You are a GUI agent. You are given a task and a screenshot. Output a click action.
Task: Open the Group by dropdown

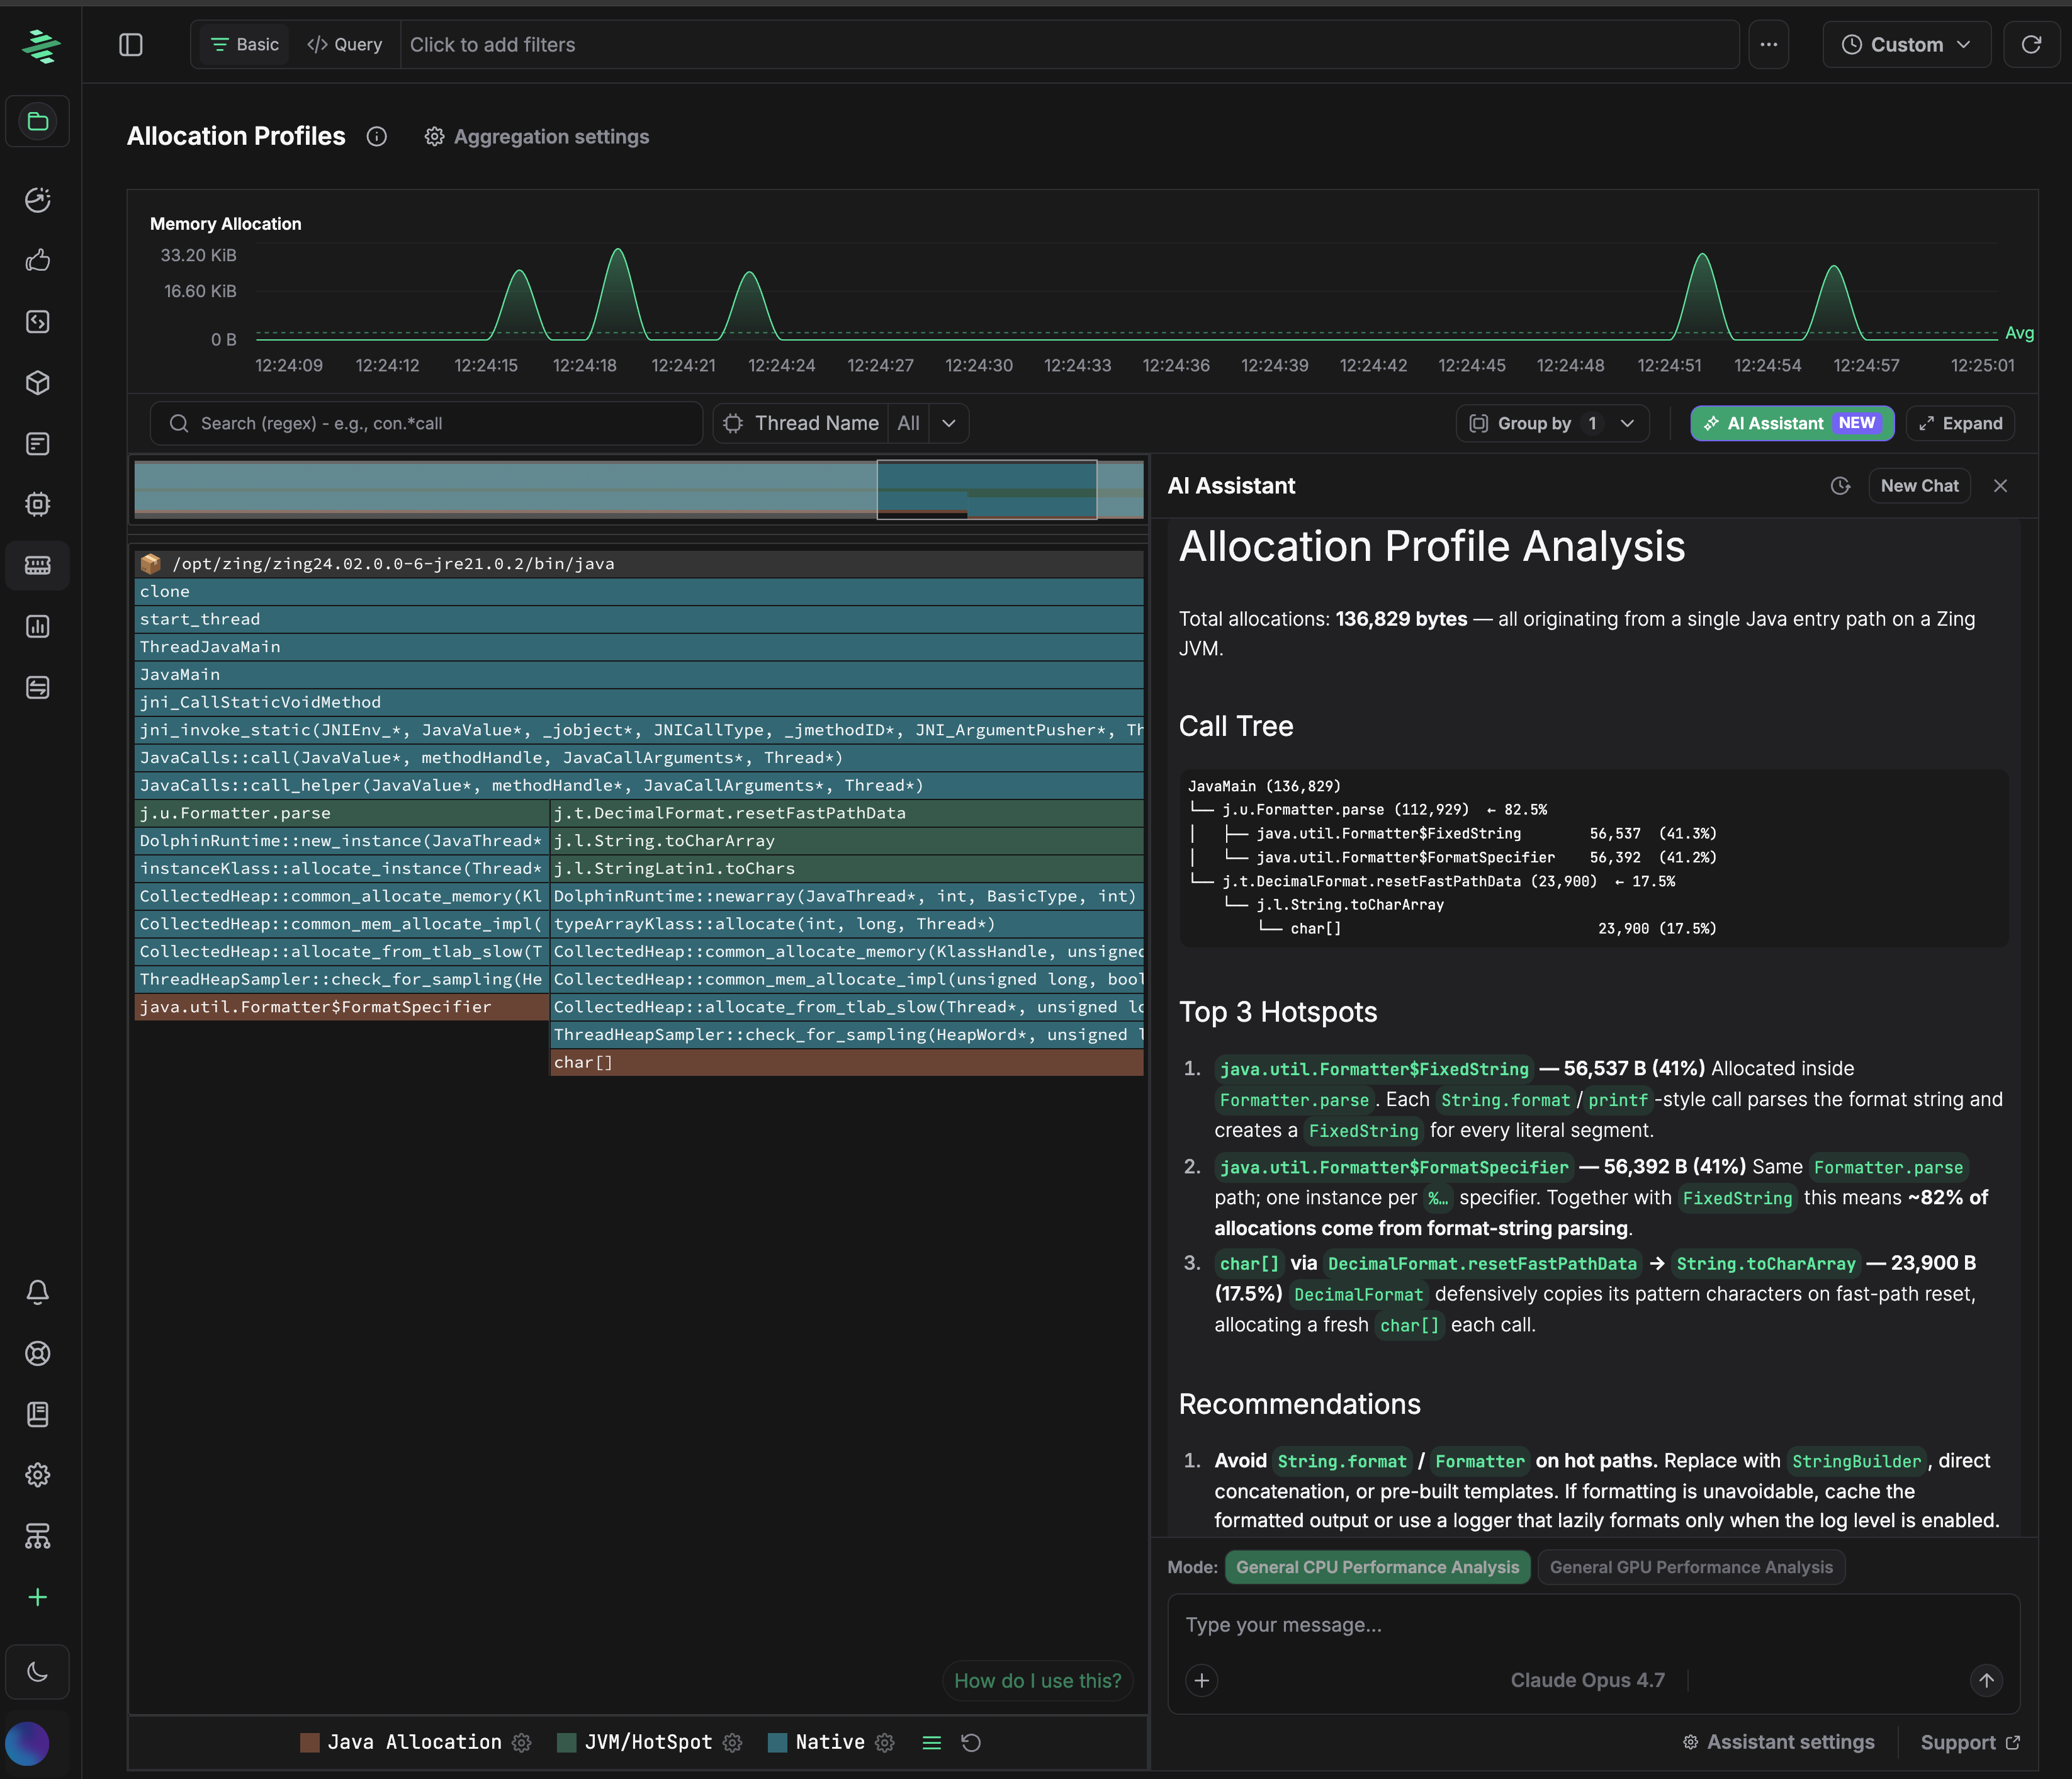1552,424
